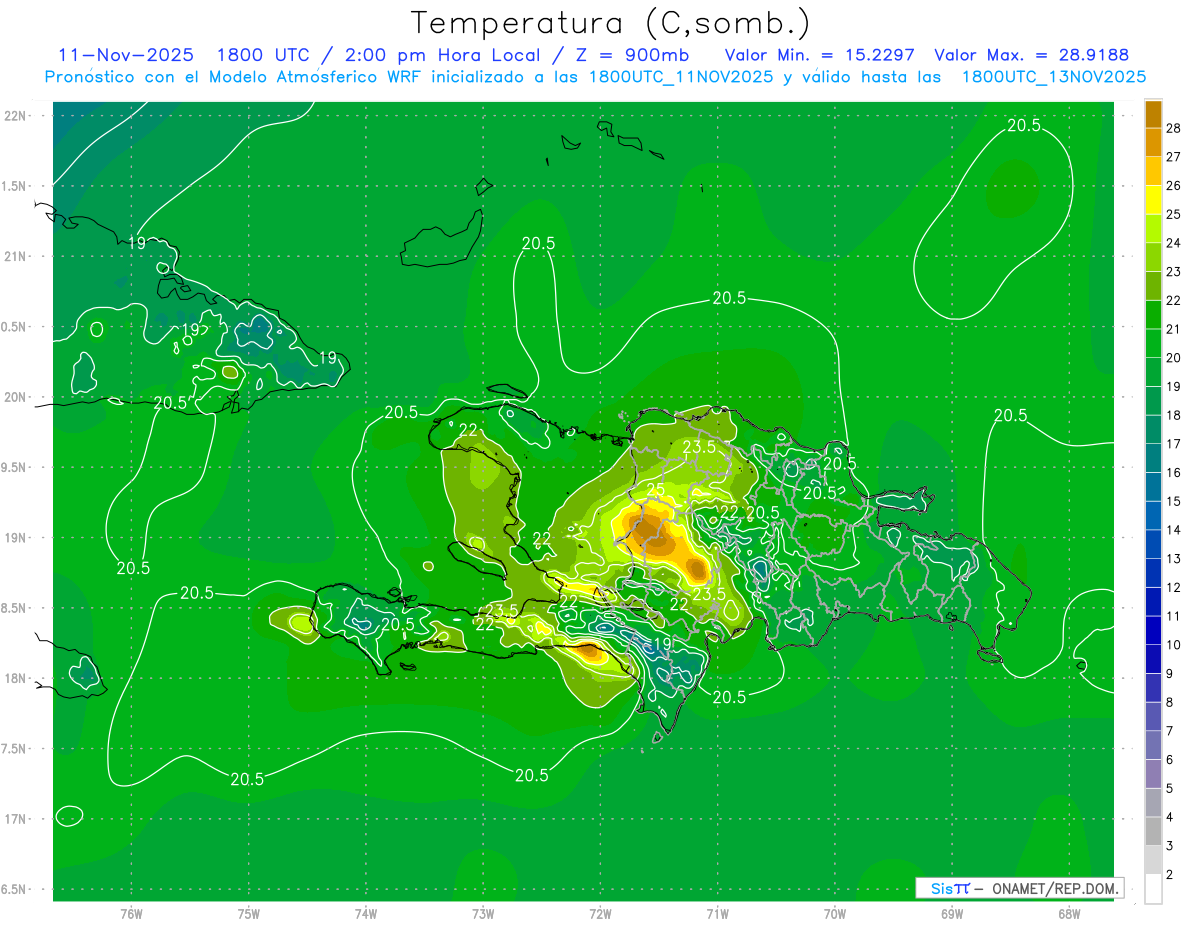Click the 75W longitude axis label
Viewport: 1200px width, 927px height.
pyautogui.click(x=249, y=914)
